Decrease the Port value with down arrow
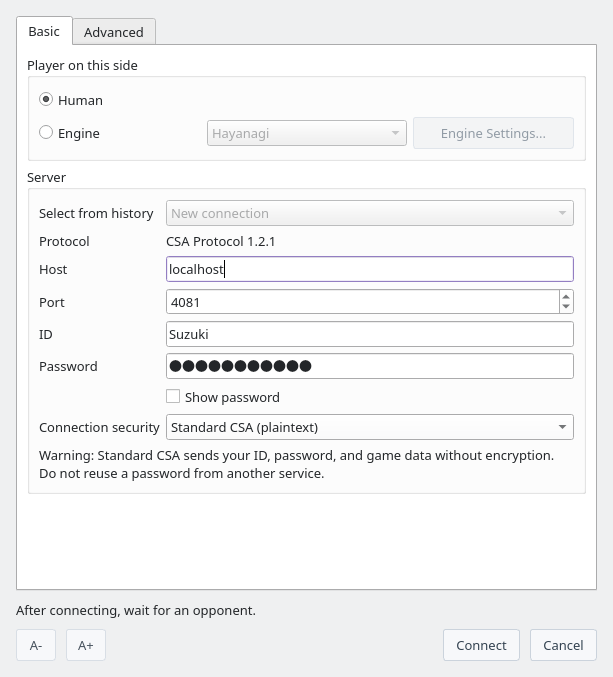This screenshot has height=677, width=613. 566,307
